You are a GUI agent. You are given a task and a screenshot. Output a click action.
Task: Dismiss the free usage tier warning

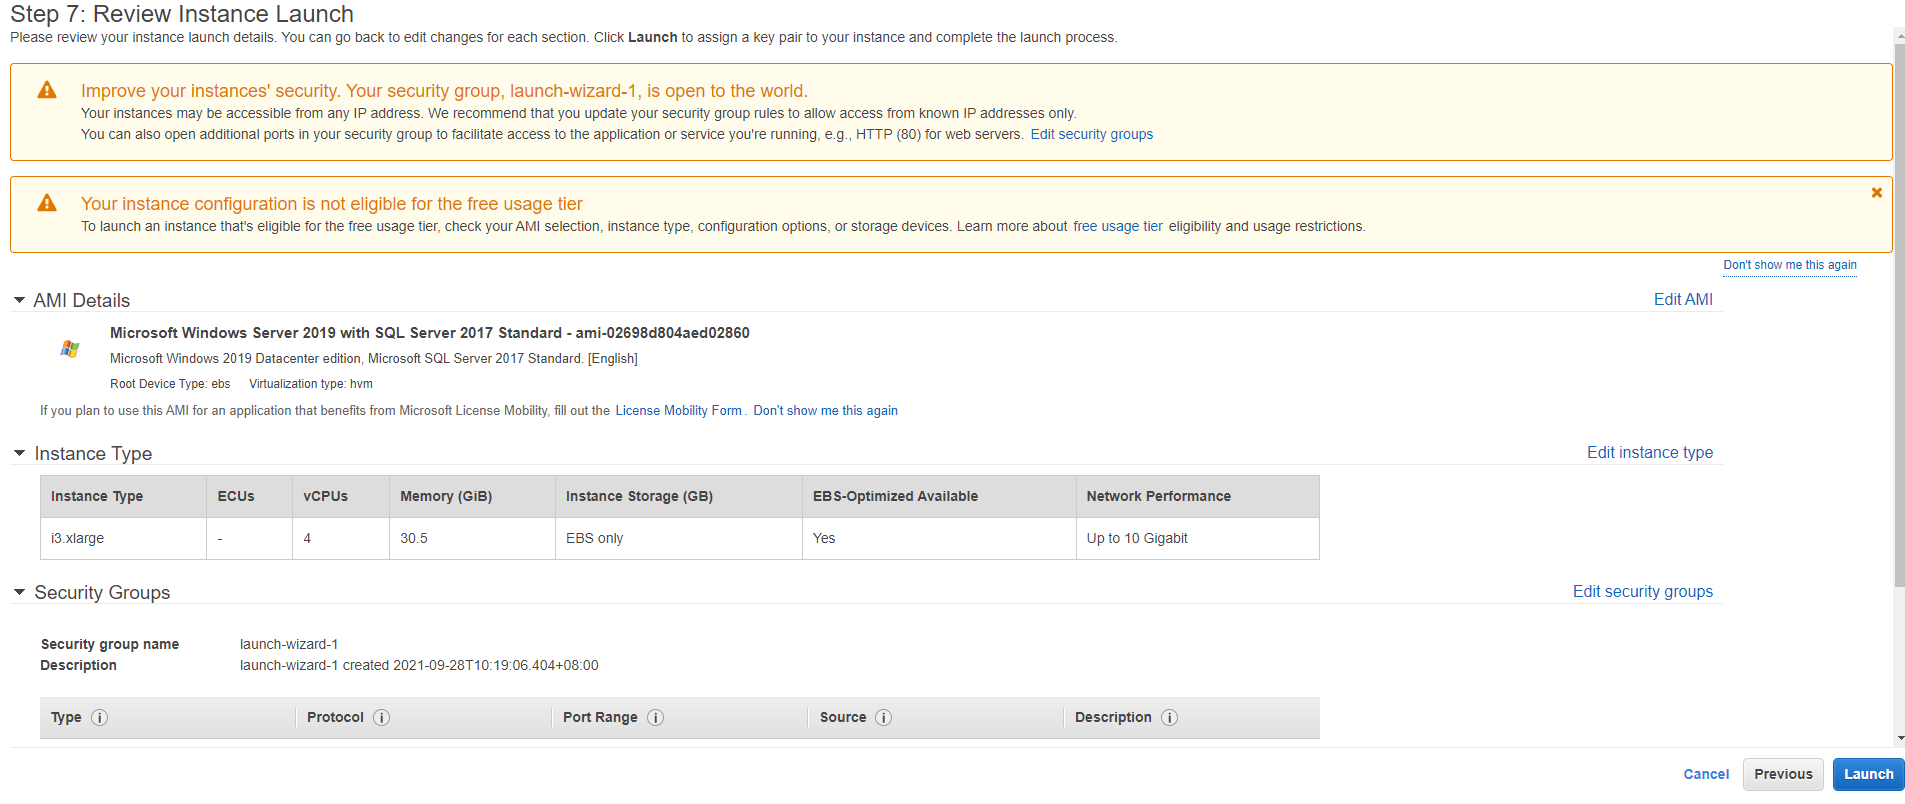pos(1876,192)
